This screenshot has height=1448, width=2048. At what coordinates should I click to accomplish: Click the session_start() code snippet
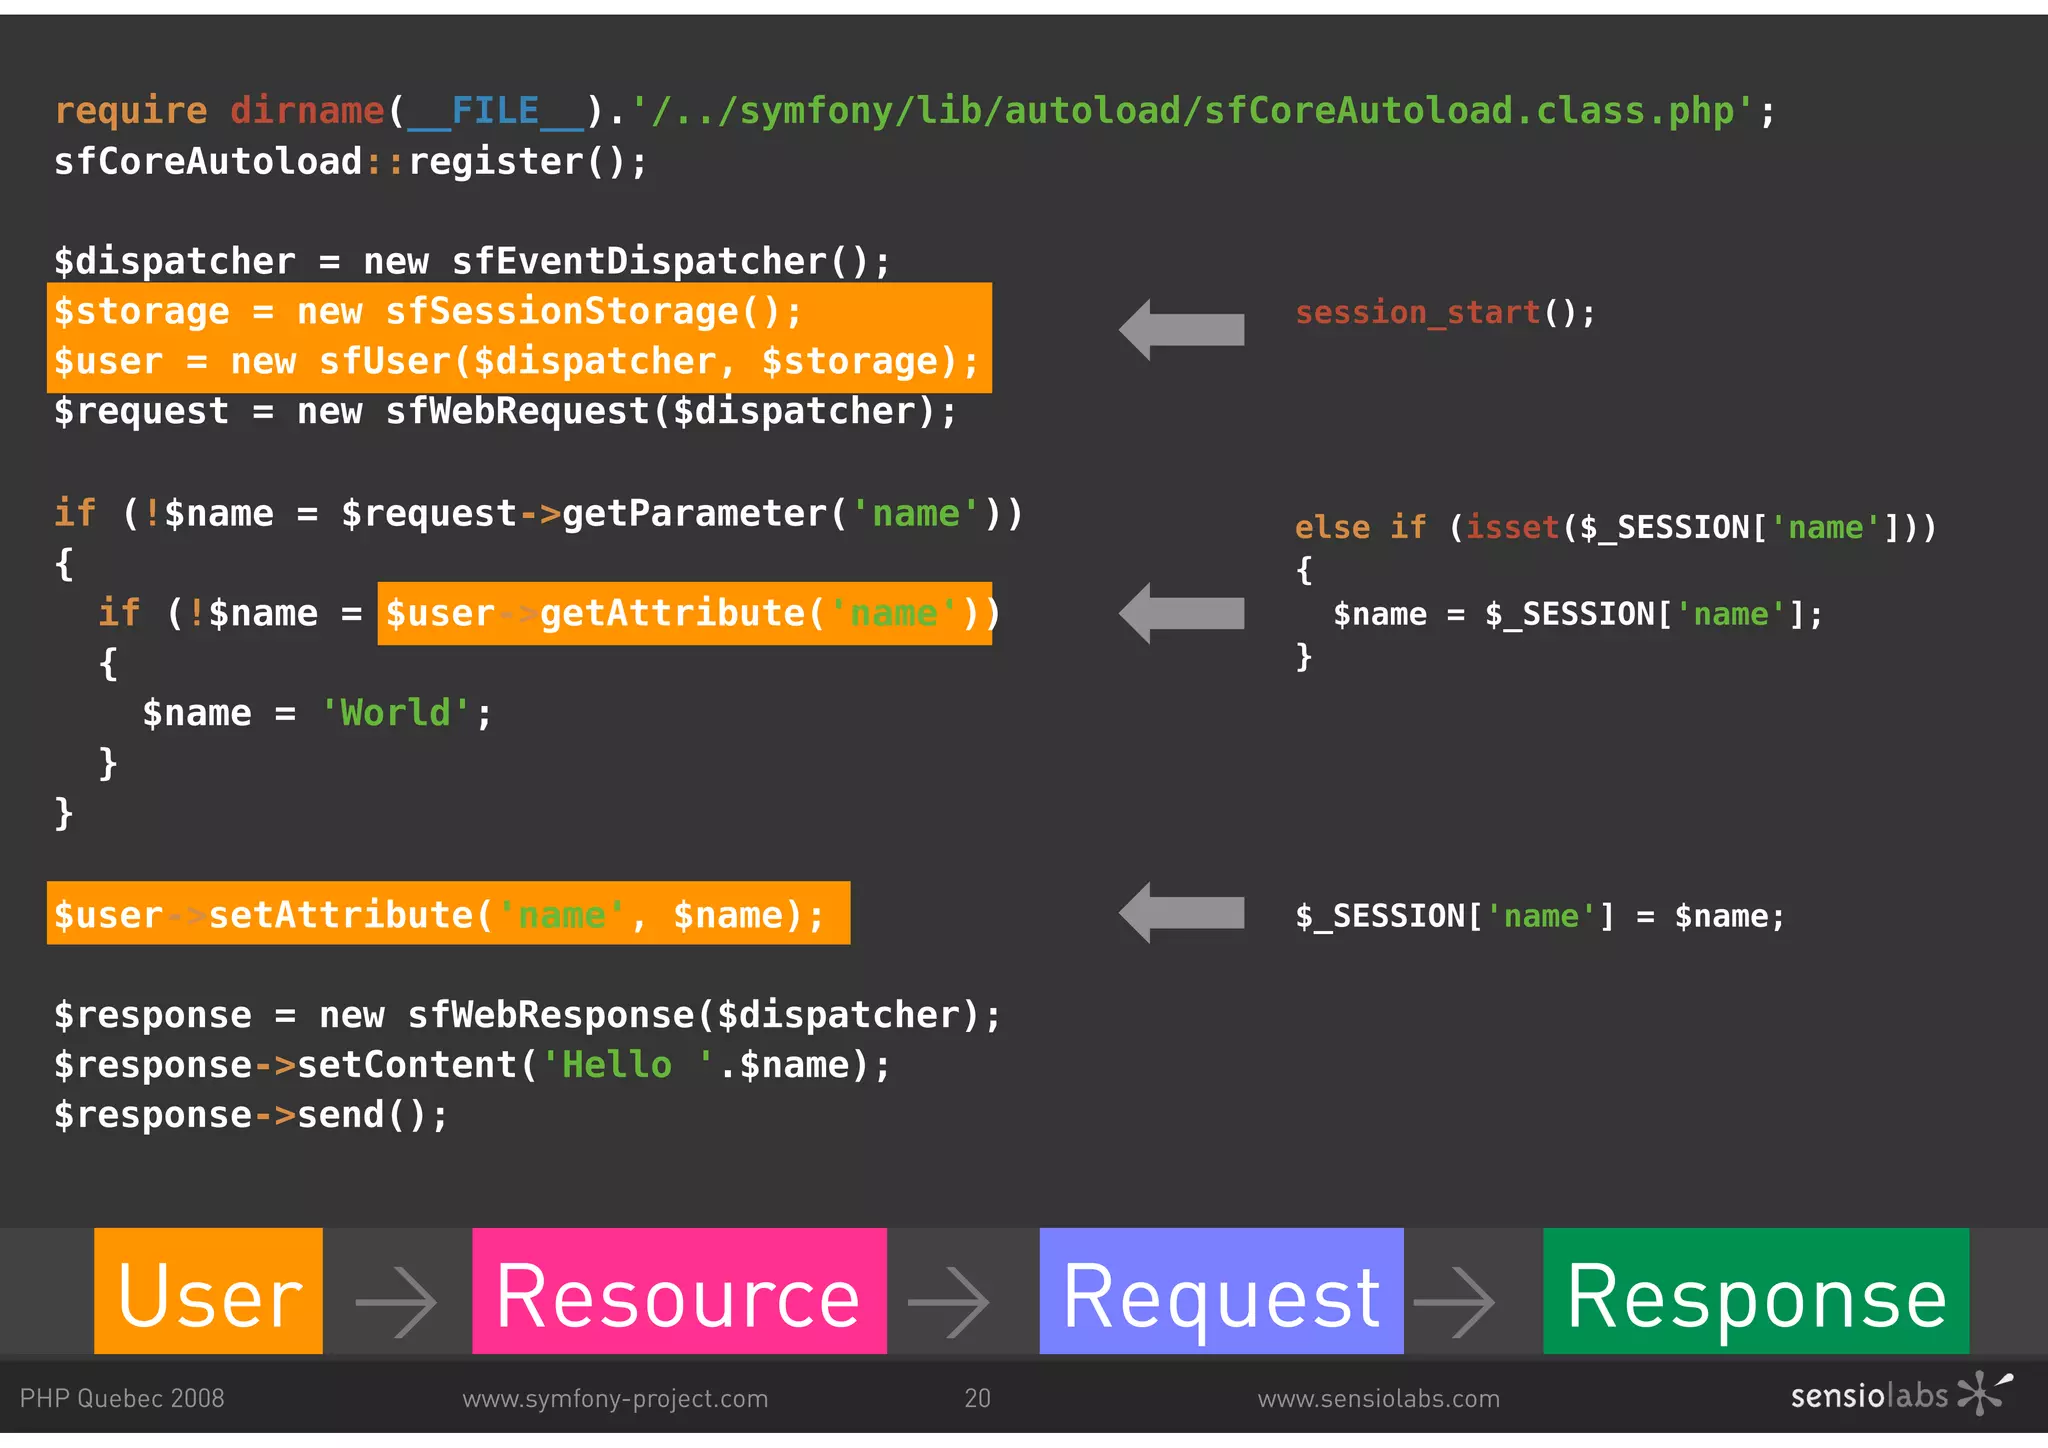(x=1444, y=313)
